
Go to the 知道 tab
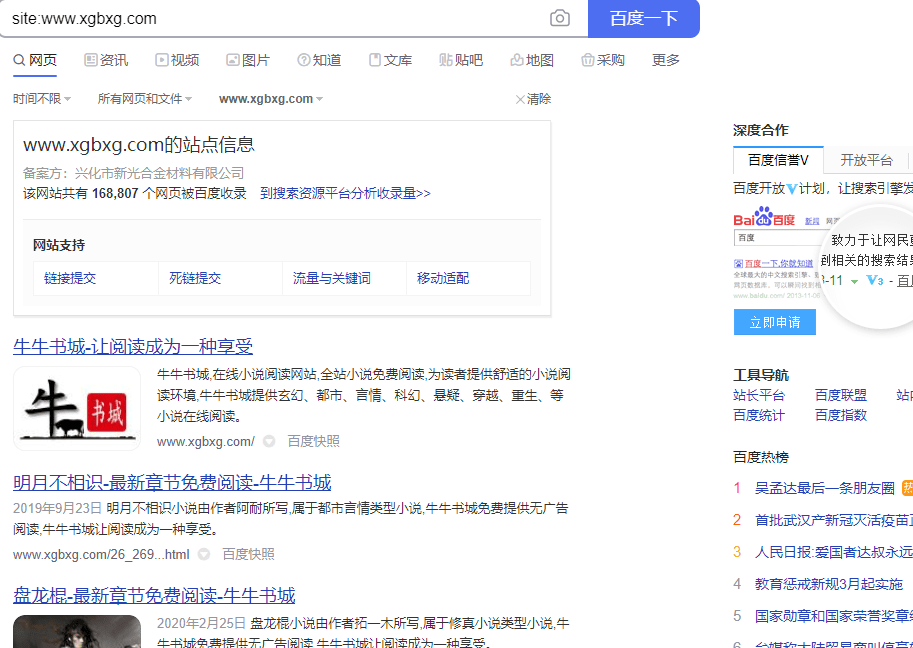(x=319, y=60)
